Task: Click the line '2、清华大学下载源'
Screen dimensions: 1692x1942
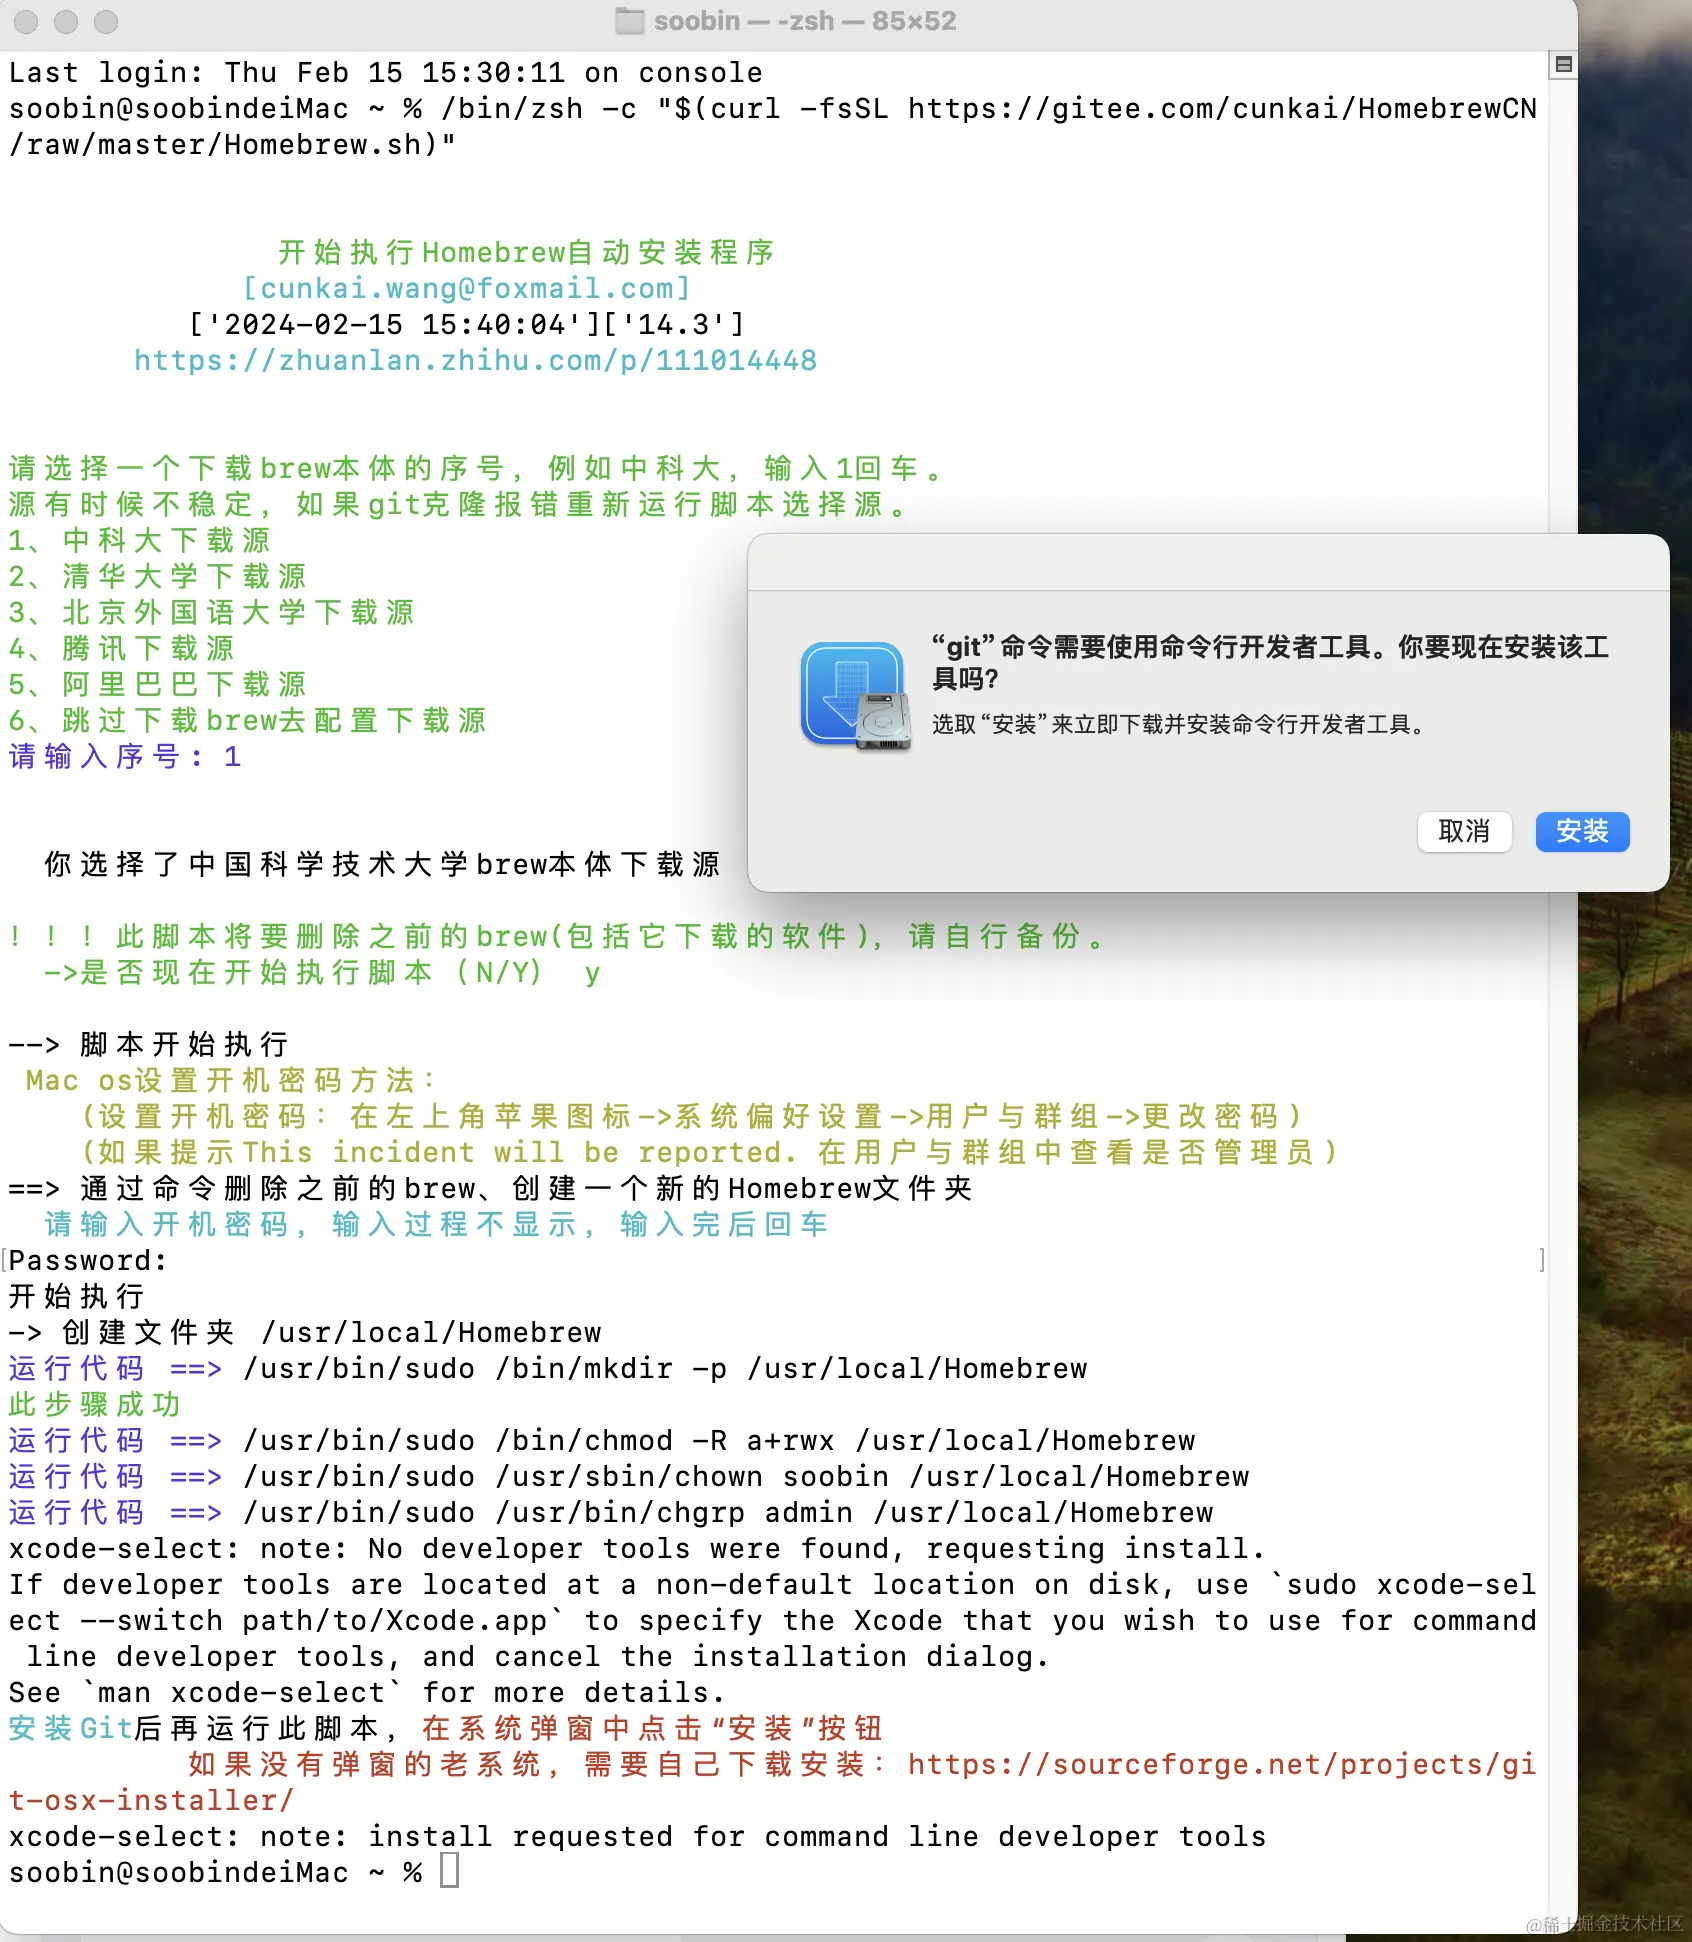Action: coord(158,576)
